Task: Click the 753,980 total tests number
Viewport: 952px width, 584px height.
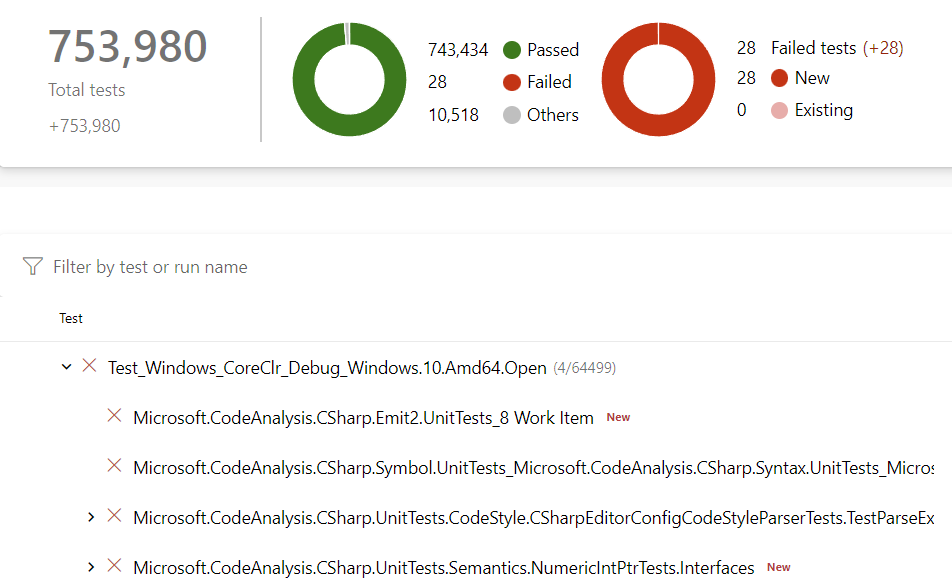Action: (128, 47)
